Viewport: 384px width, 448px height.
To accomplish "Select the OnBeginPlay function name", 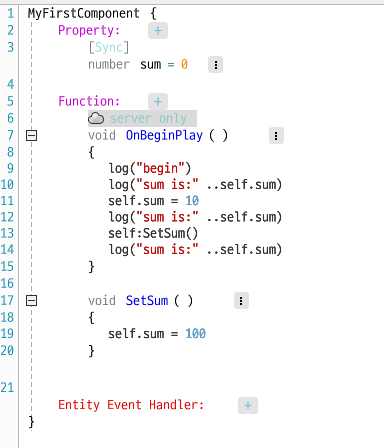I will coord(164,135).
